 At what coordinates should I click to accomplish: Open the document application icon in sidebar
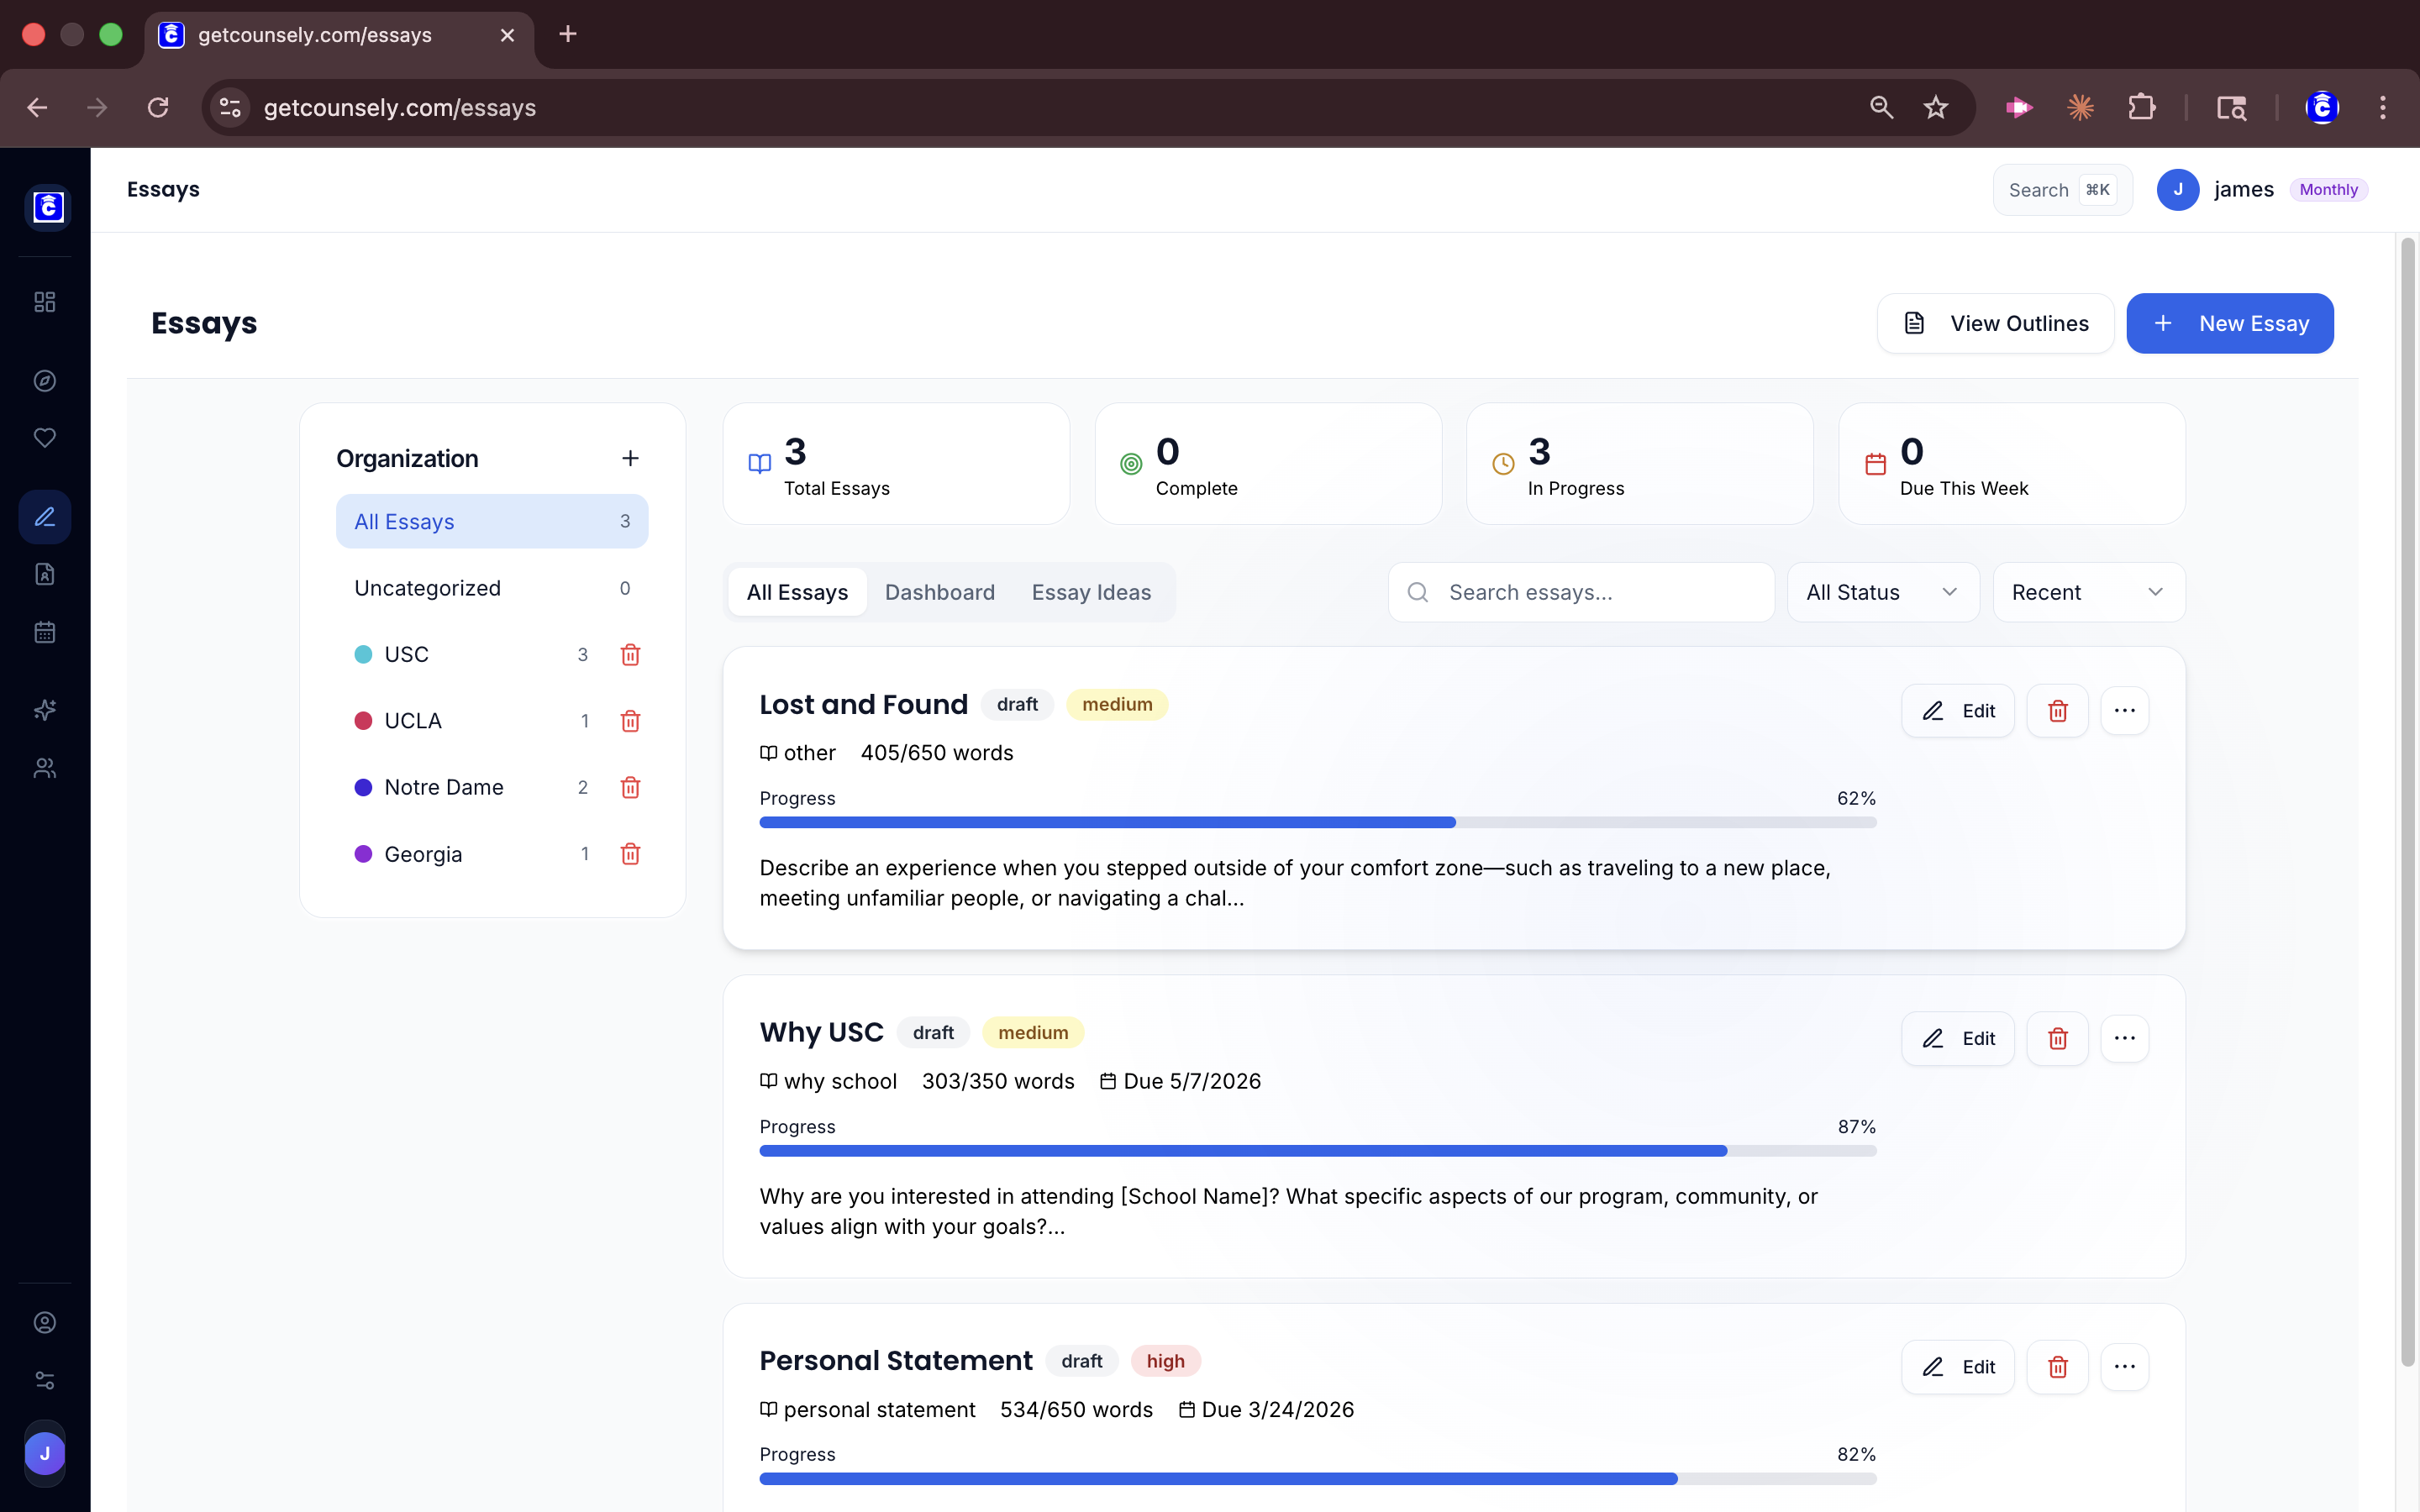pos(44,574)
